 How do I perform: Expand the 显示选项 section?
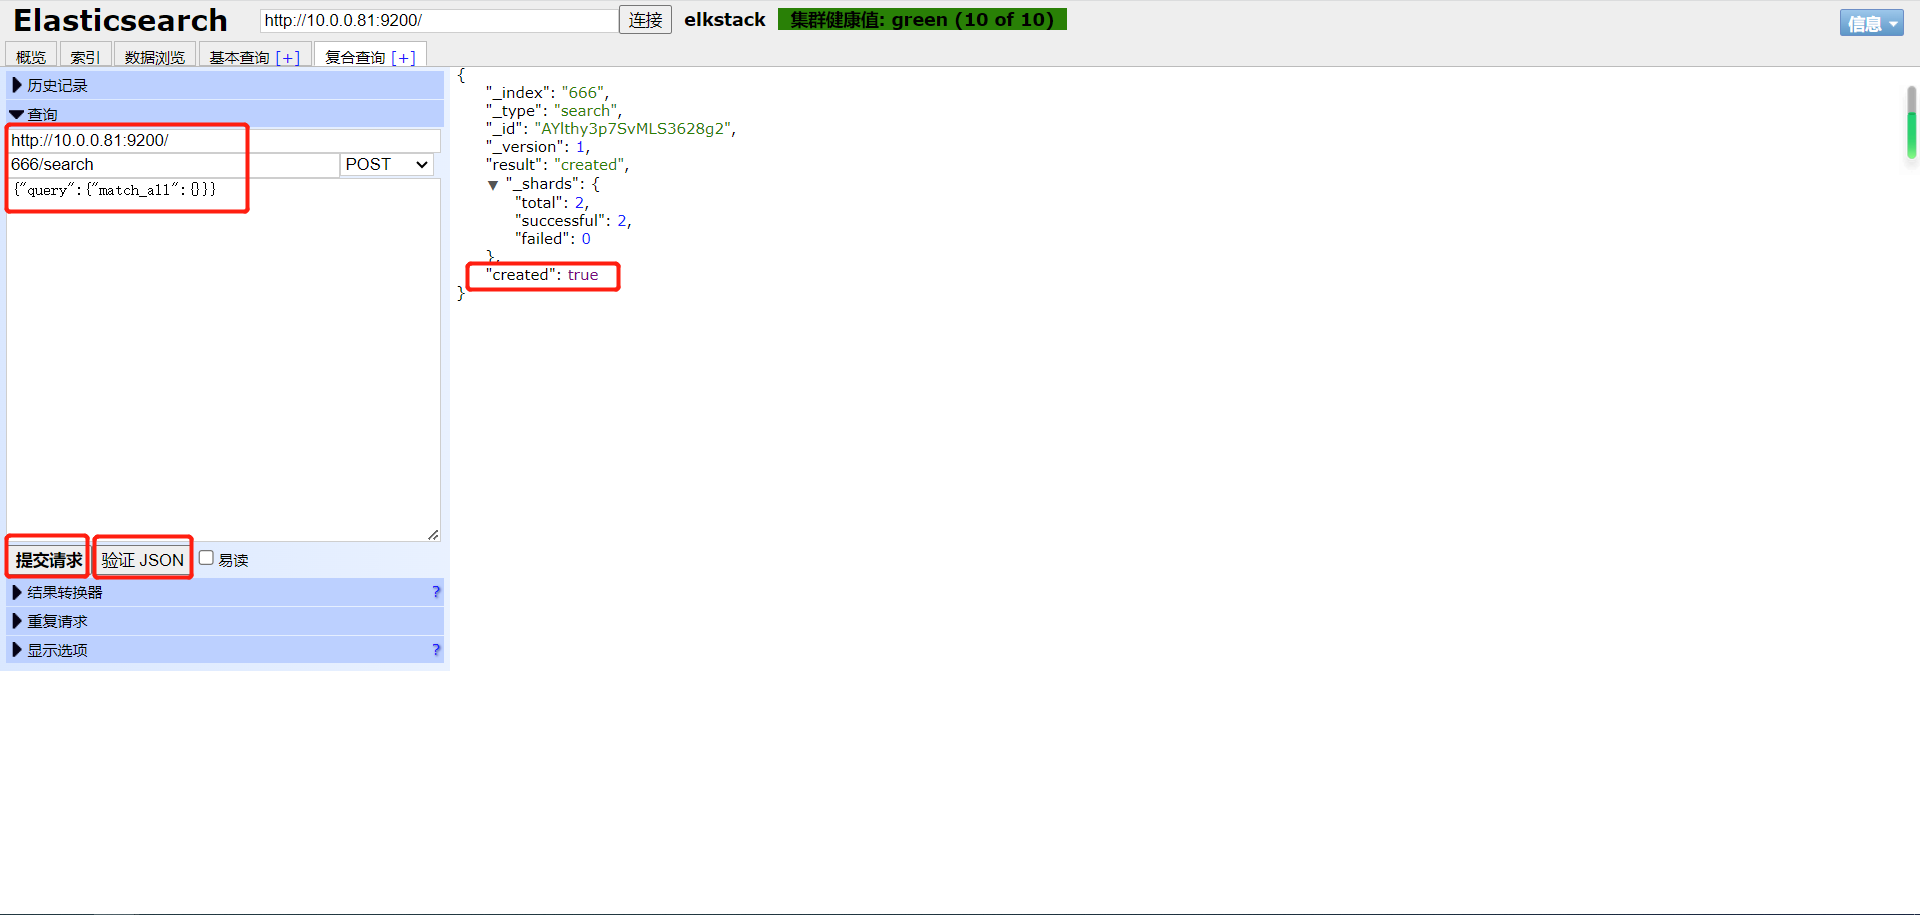pos(50,650)
